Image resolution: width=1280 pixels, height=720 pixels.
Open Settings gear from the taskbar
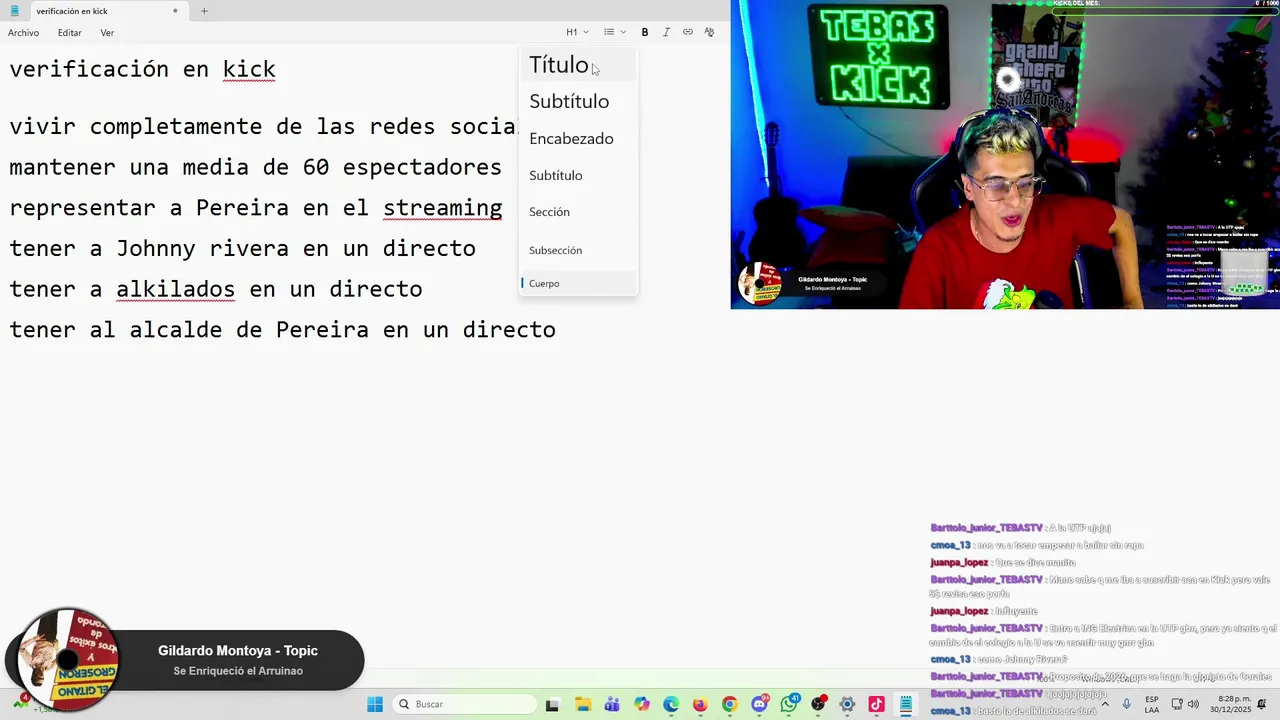point(847,704)
